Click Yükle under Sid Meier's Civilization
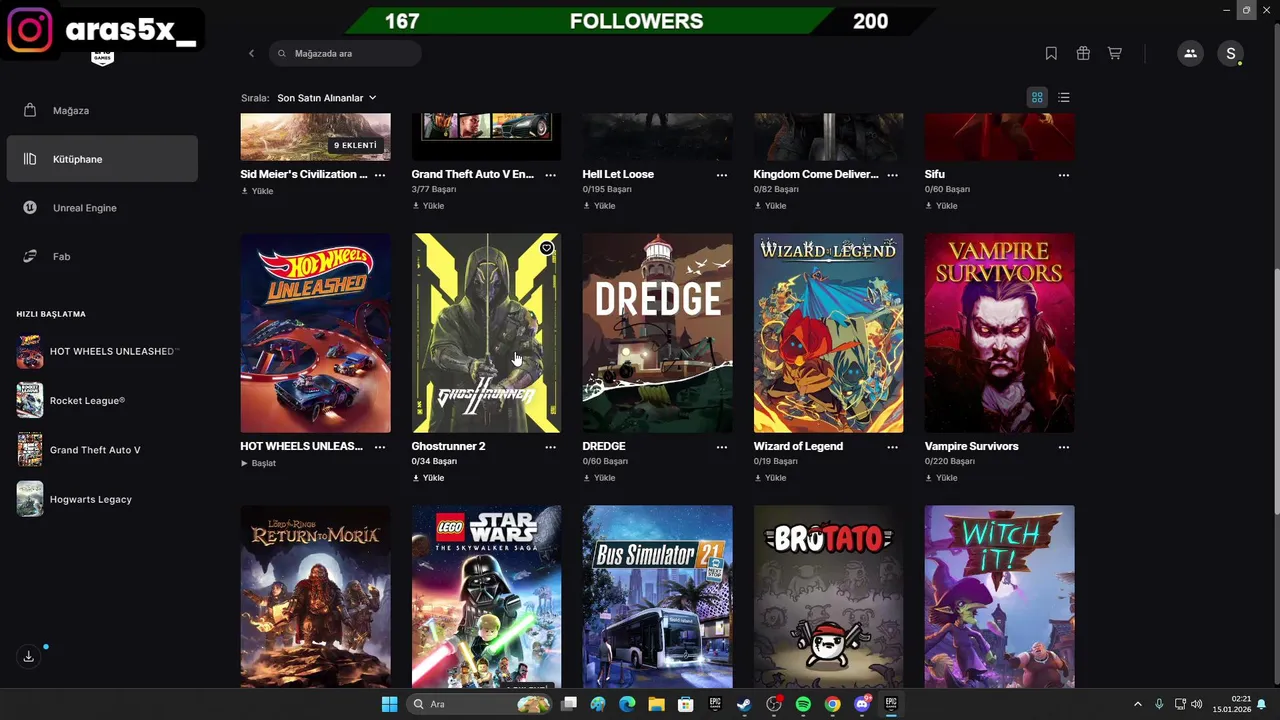Image resolution: width=1280 pixels, height=720 pixels. (x=257, y=191)
